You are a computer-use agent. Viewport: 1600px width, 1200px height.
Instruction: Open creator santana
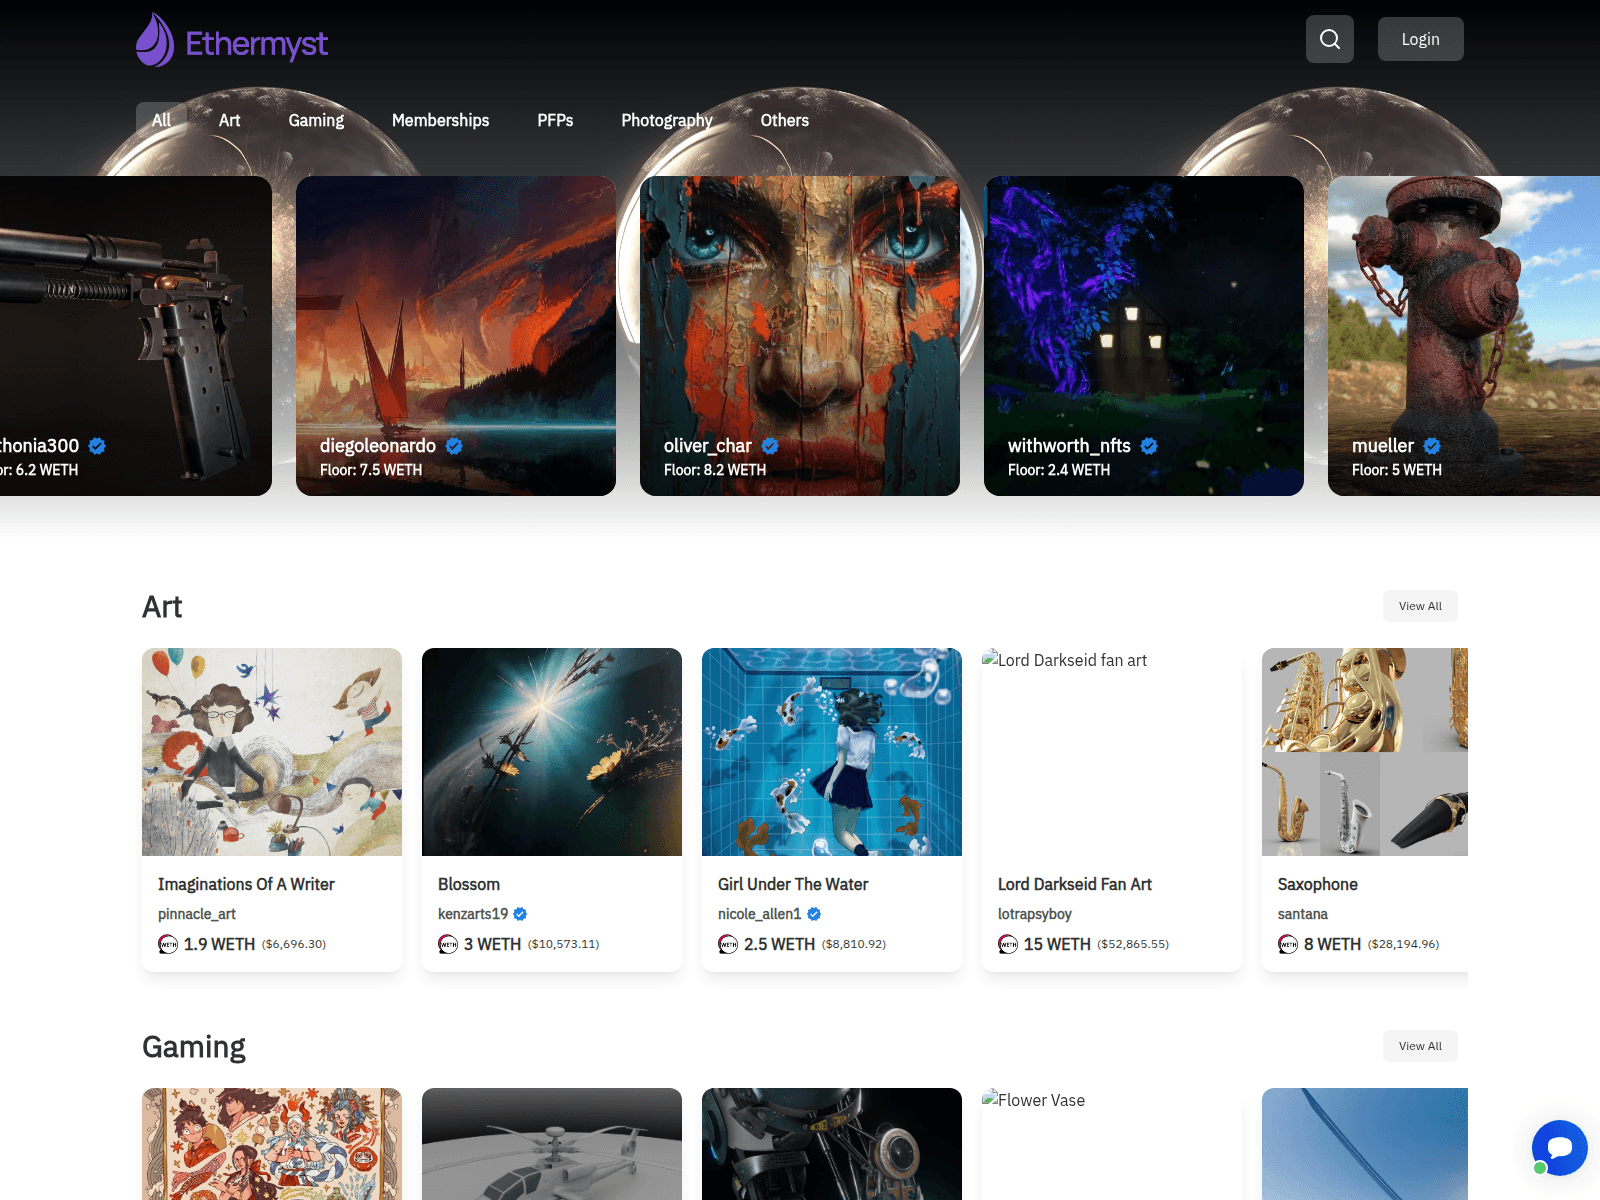[x=1303, y=914]
